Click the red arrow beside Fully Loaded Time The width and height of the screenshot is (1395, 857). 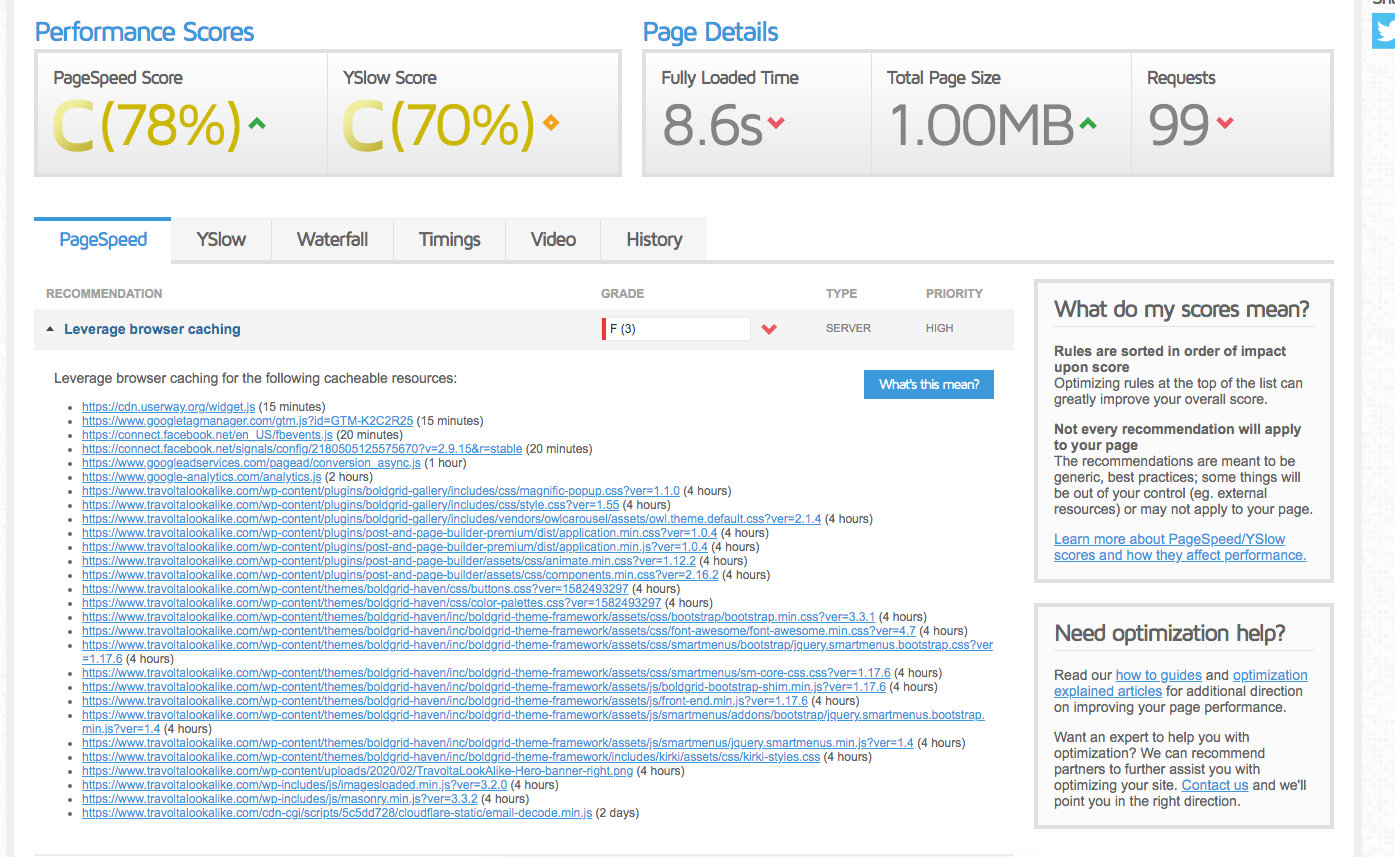775,123
